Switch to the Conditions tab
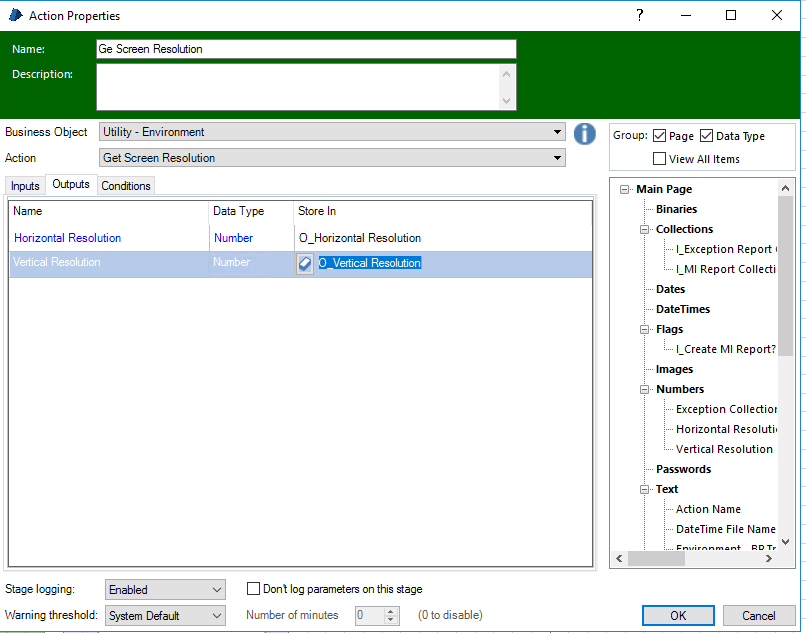The width and height of the screenshot is (806, 633). point(126,186)
